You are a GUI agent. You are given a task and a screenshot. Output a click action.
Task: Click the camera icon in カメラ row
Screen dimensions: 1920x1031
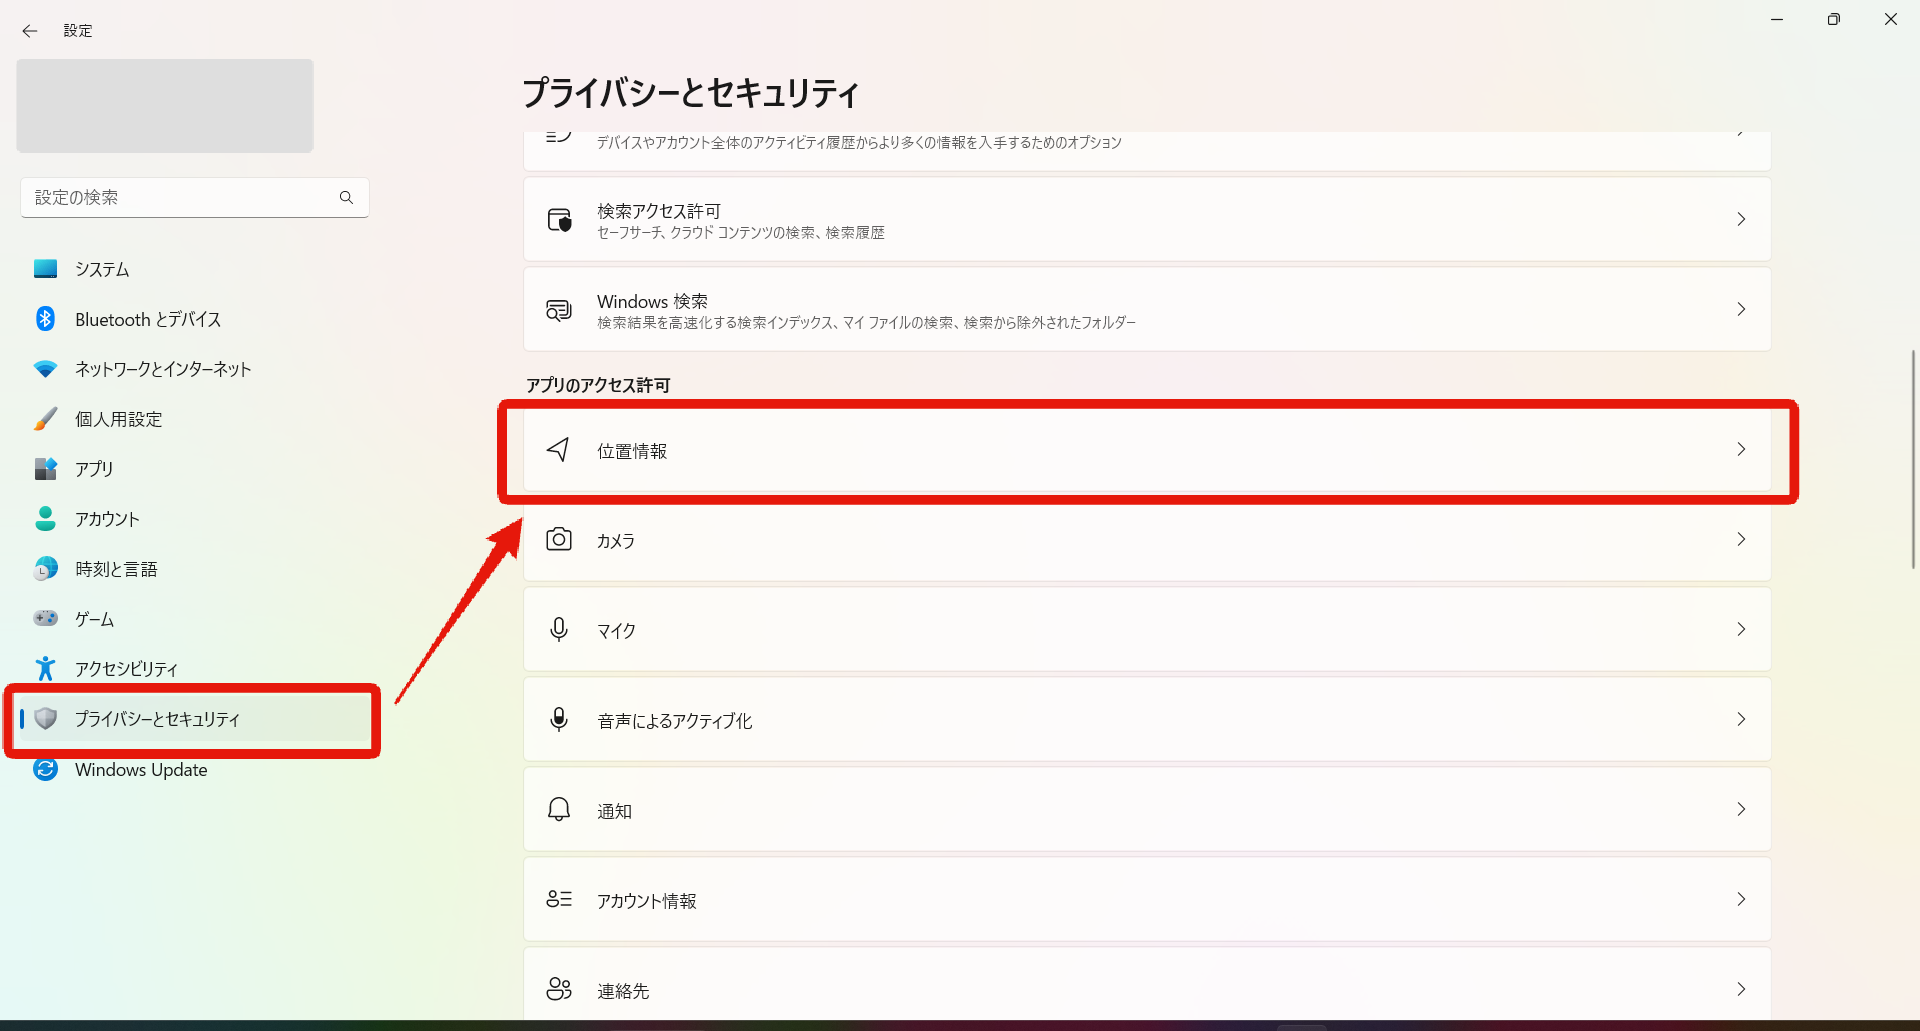point(559,540)
